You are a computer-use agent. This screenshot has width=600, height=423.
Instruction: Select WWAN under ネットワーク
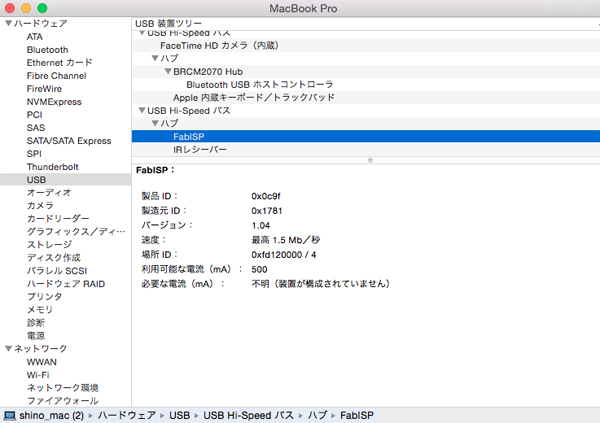coord(42,362)
